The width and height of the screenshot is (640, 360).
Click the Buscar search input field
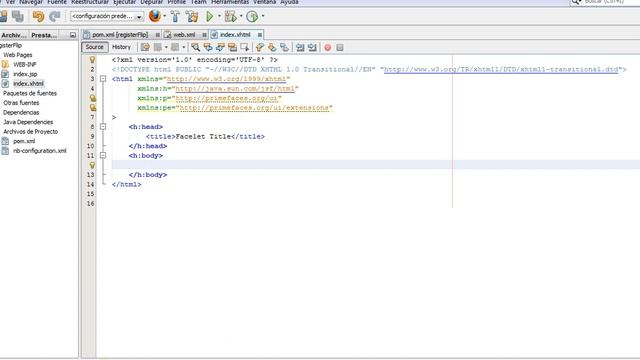[611, 2]
